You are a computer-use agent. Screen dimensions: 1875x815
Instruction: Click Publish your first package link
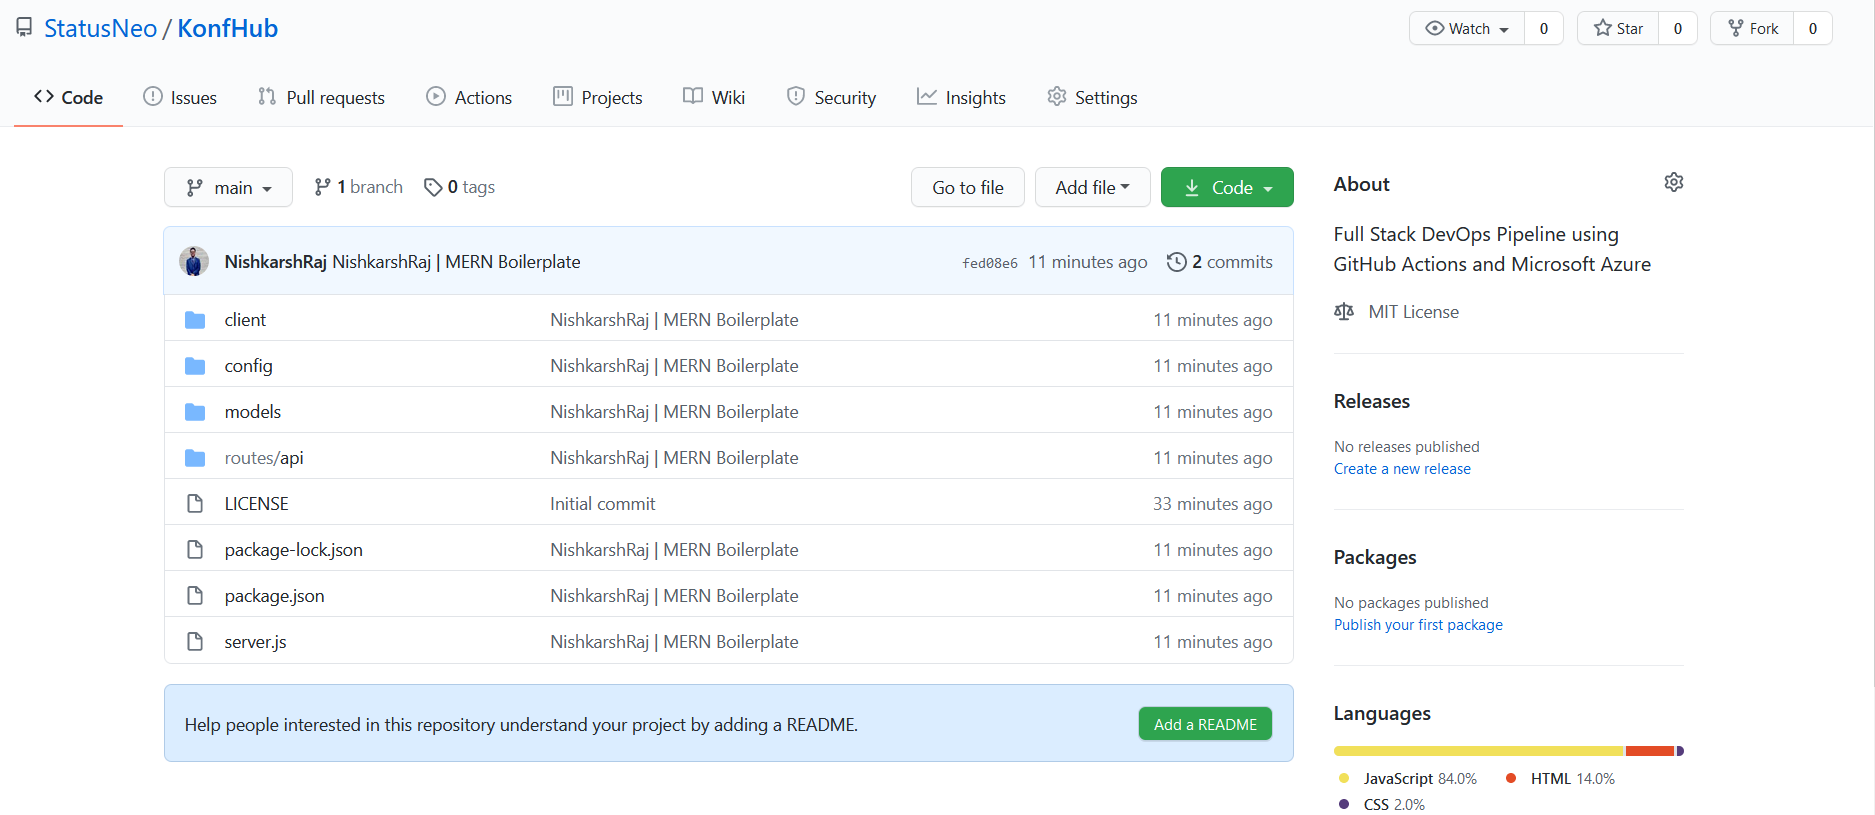(1418, 625)
